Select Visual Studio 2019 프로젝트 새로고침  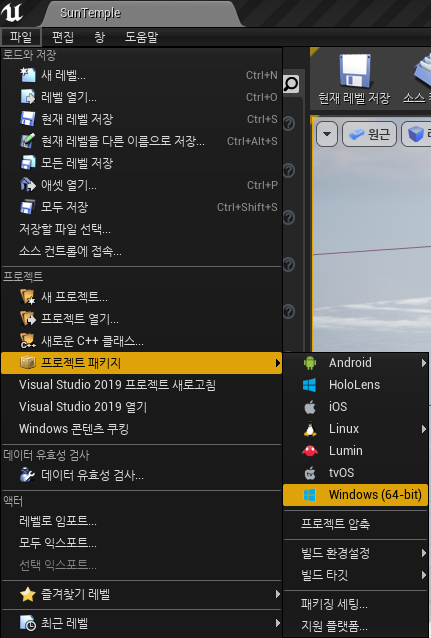pos(141,385)
